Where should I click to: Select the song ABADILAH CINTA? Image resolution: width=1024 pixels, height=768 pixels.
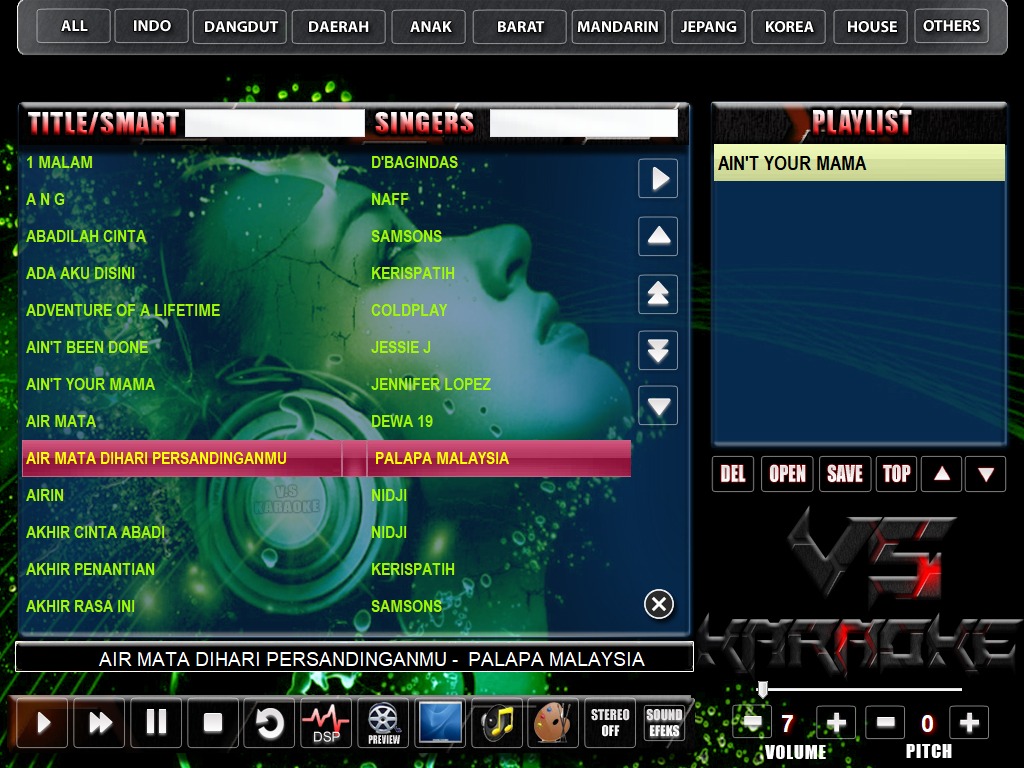[86, 236]
